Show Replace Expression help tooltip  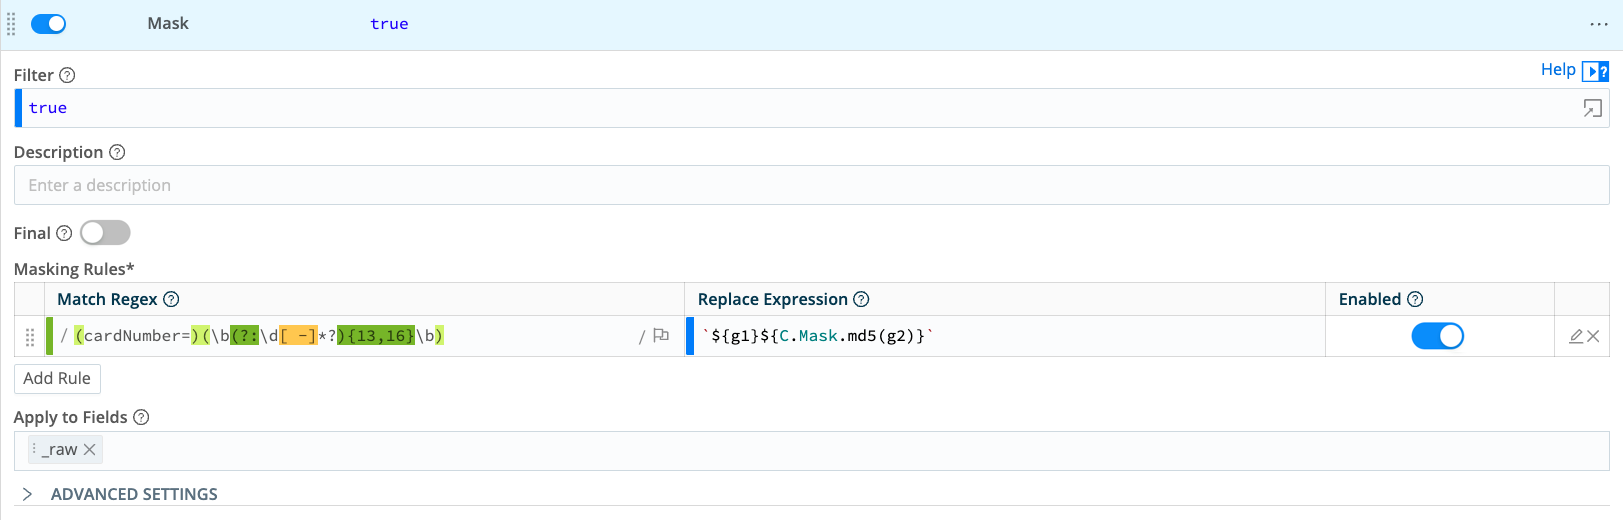coord(861,299)
